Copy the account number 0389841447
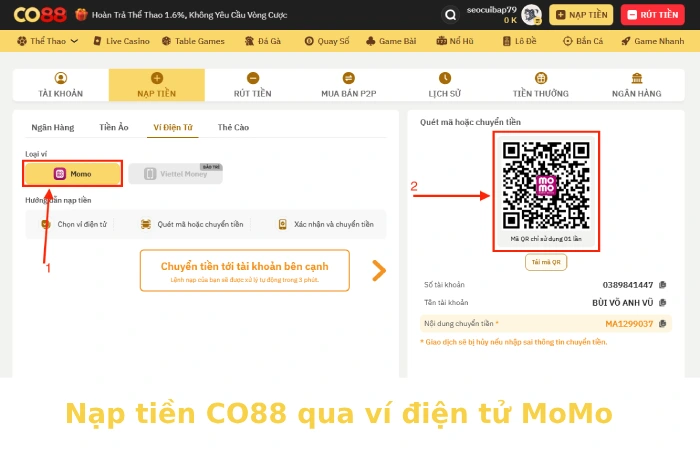This screenshot has width=700, height=450. point(662,285)
